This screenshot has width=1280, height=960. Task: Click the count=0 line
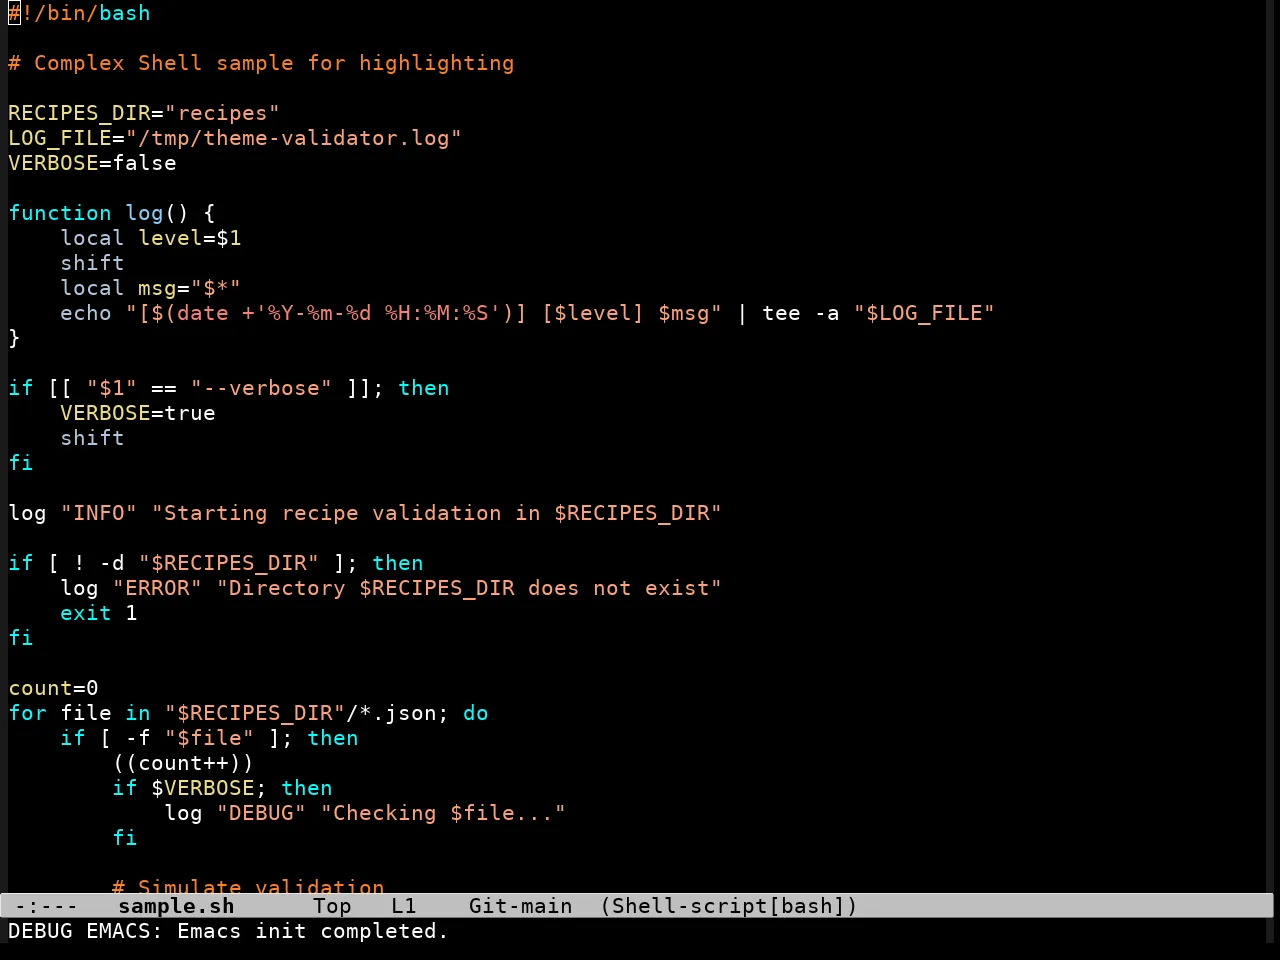pos(53,688)
